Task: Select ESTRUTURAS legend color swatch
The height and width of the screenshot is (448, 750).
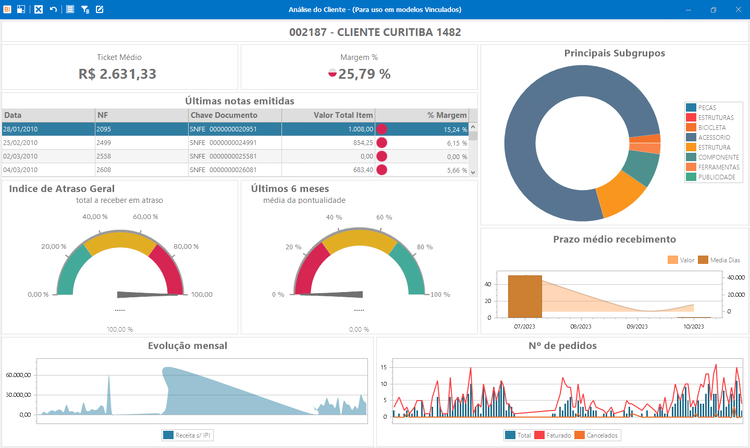Action: (x=691, y=118)
